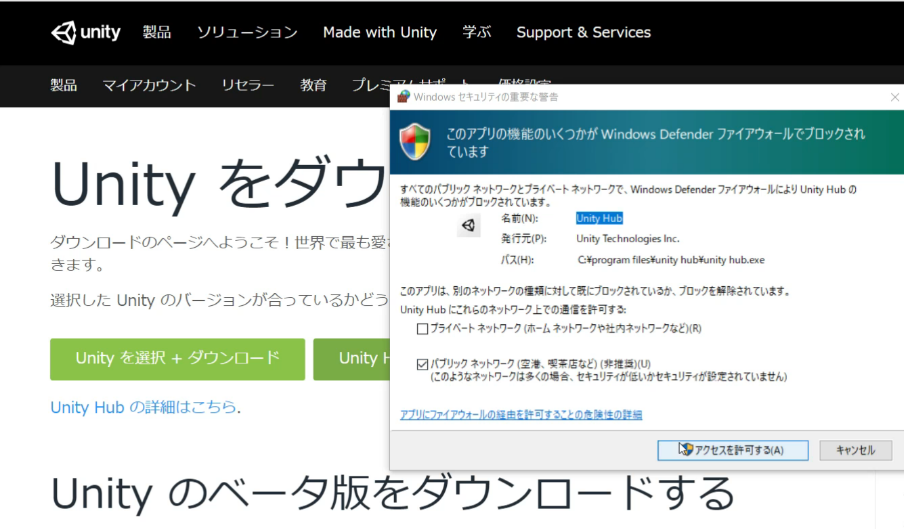Uncheck the パブリック ネットワーク checkbox
This screenshot has height=529, width=904.
[423, 364]
